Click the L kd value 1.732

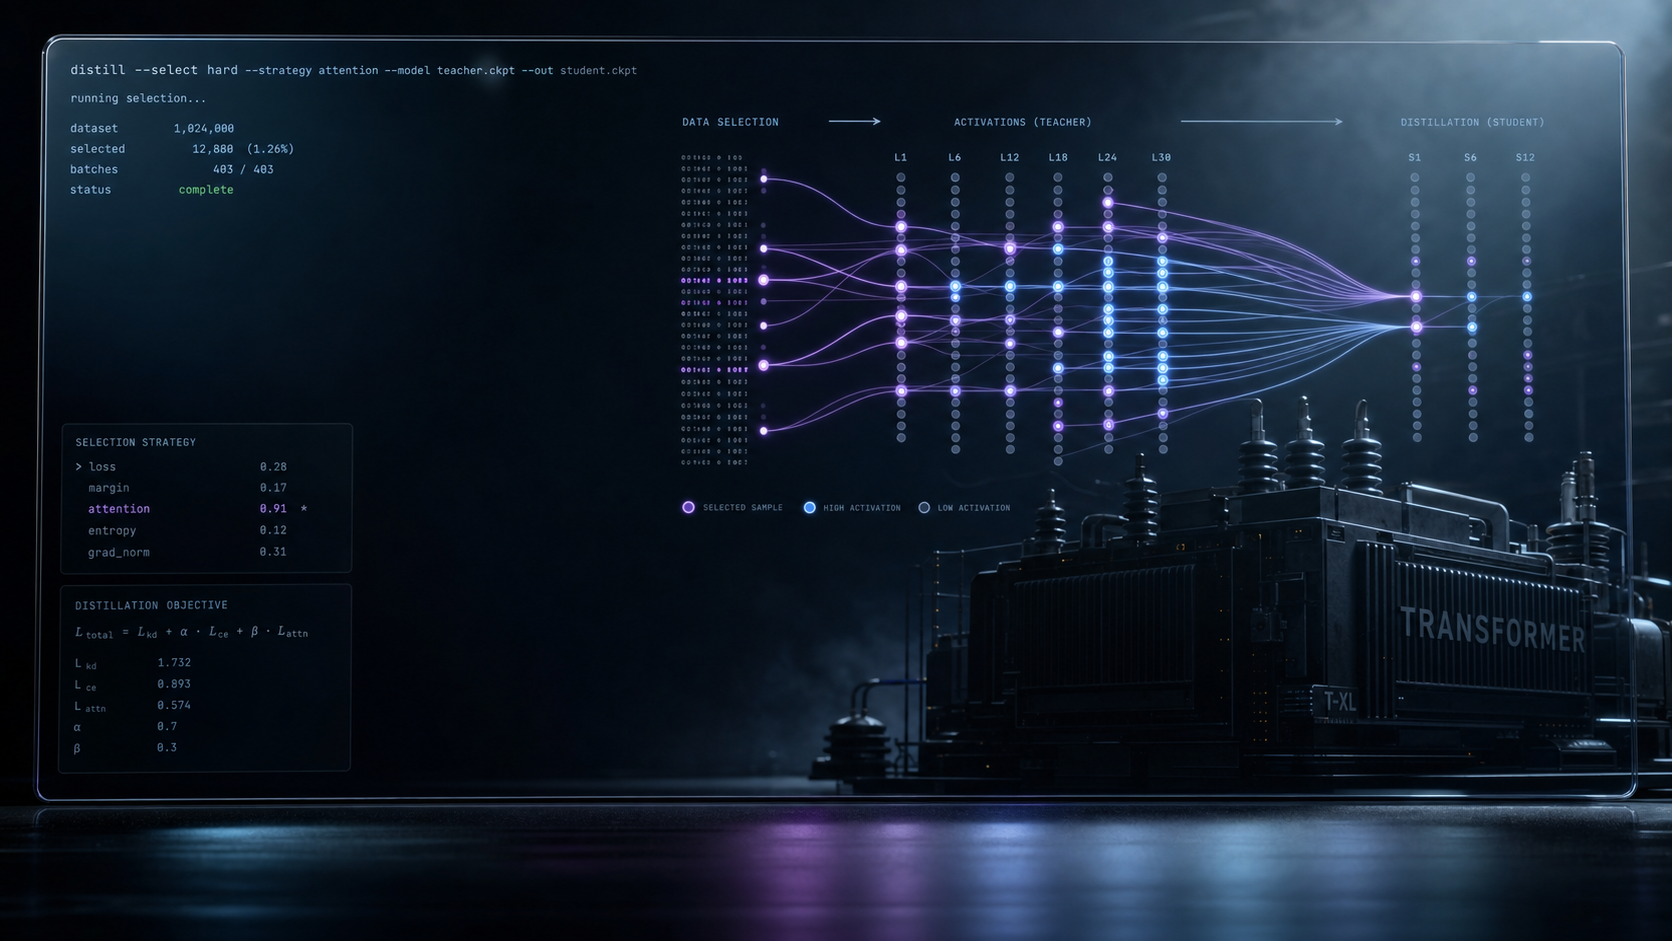click(174, 662)
